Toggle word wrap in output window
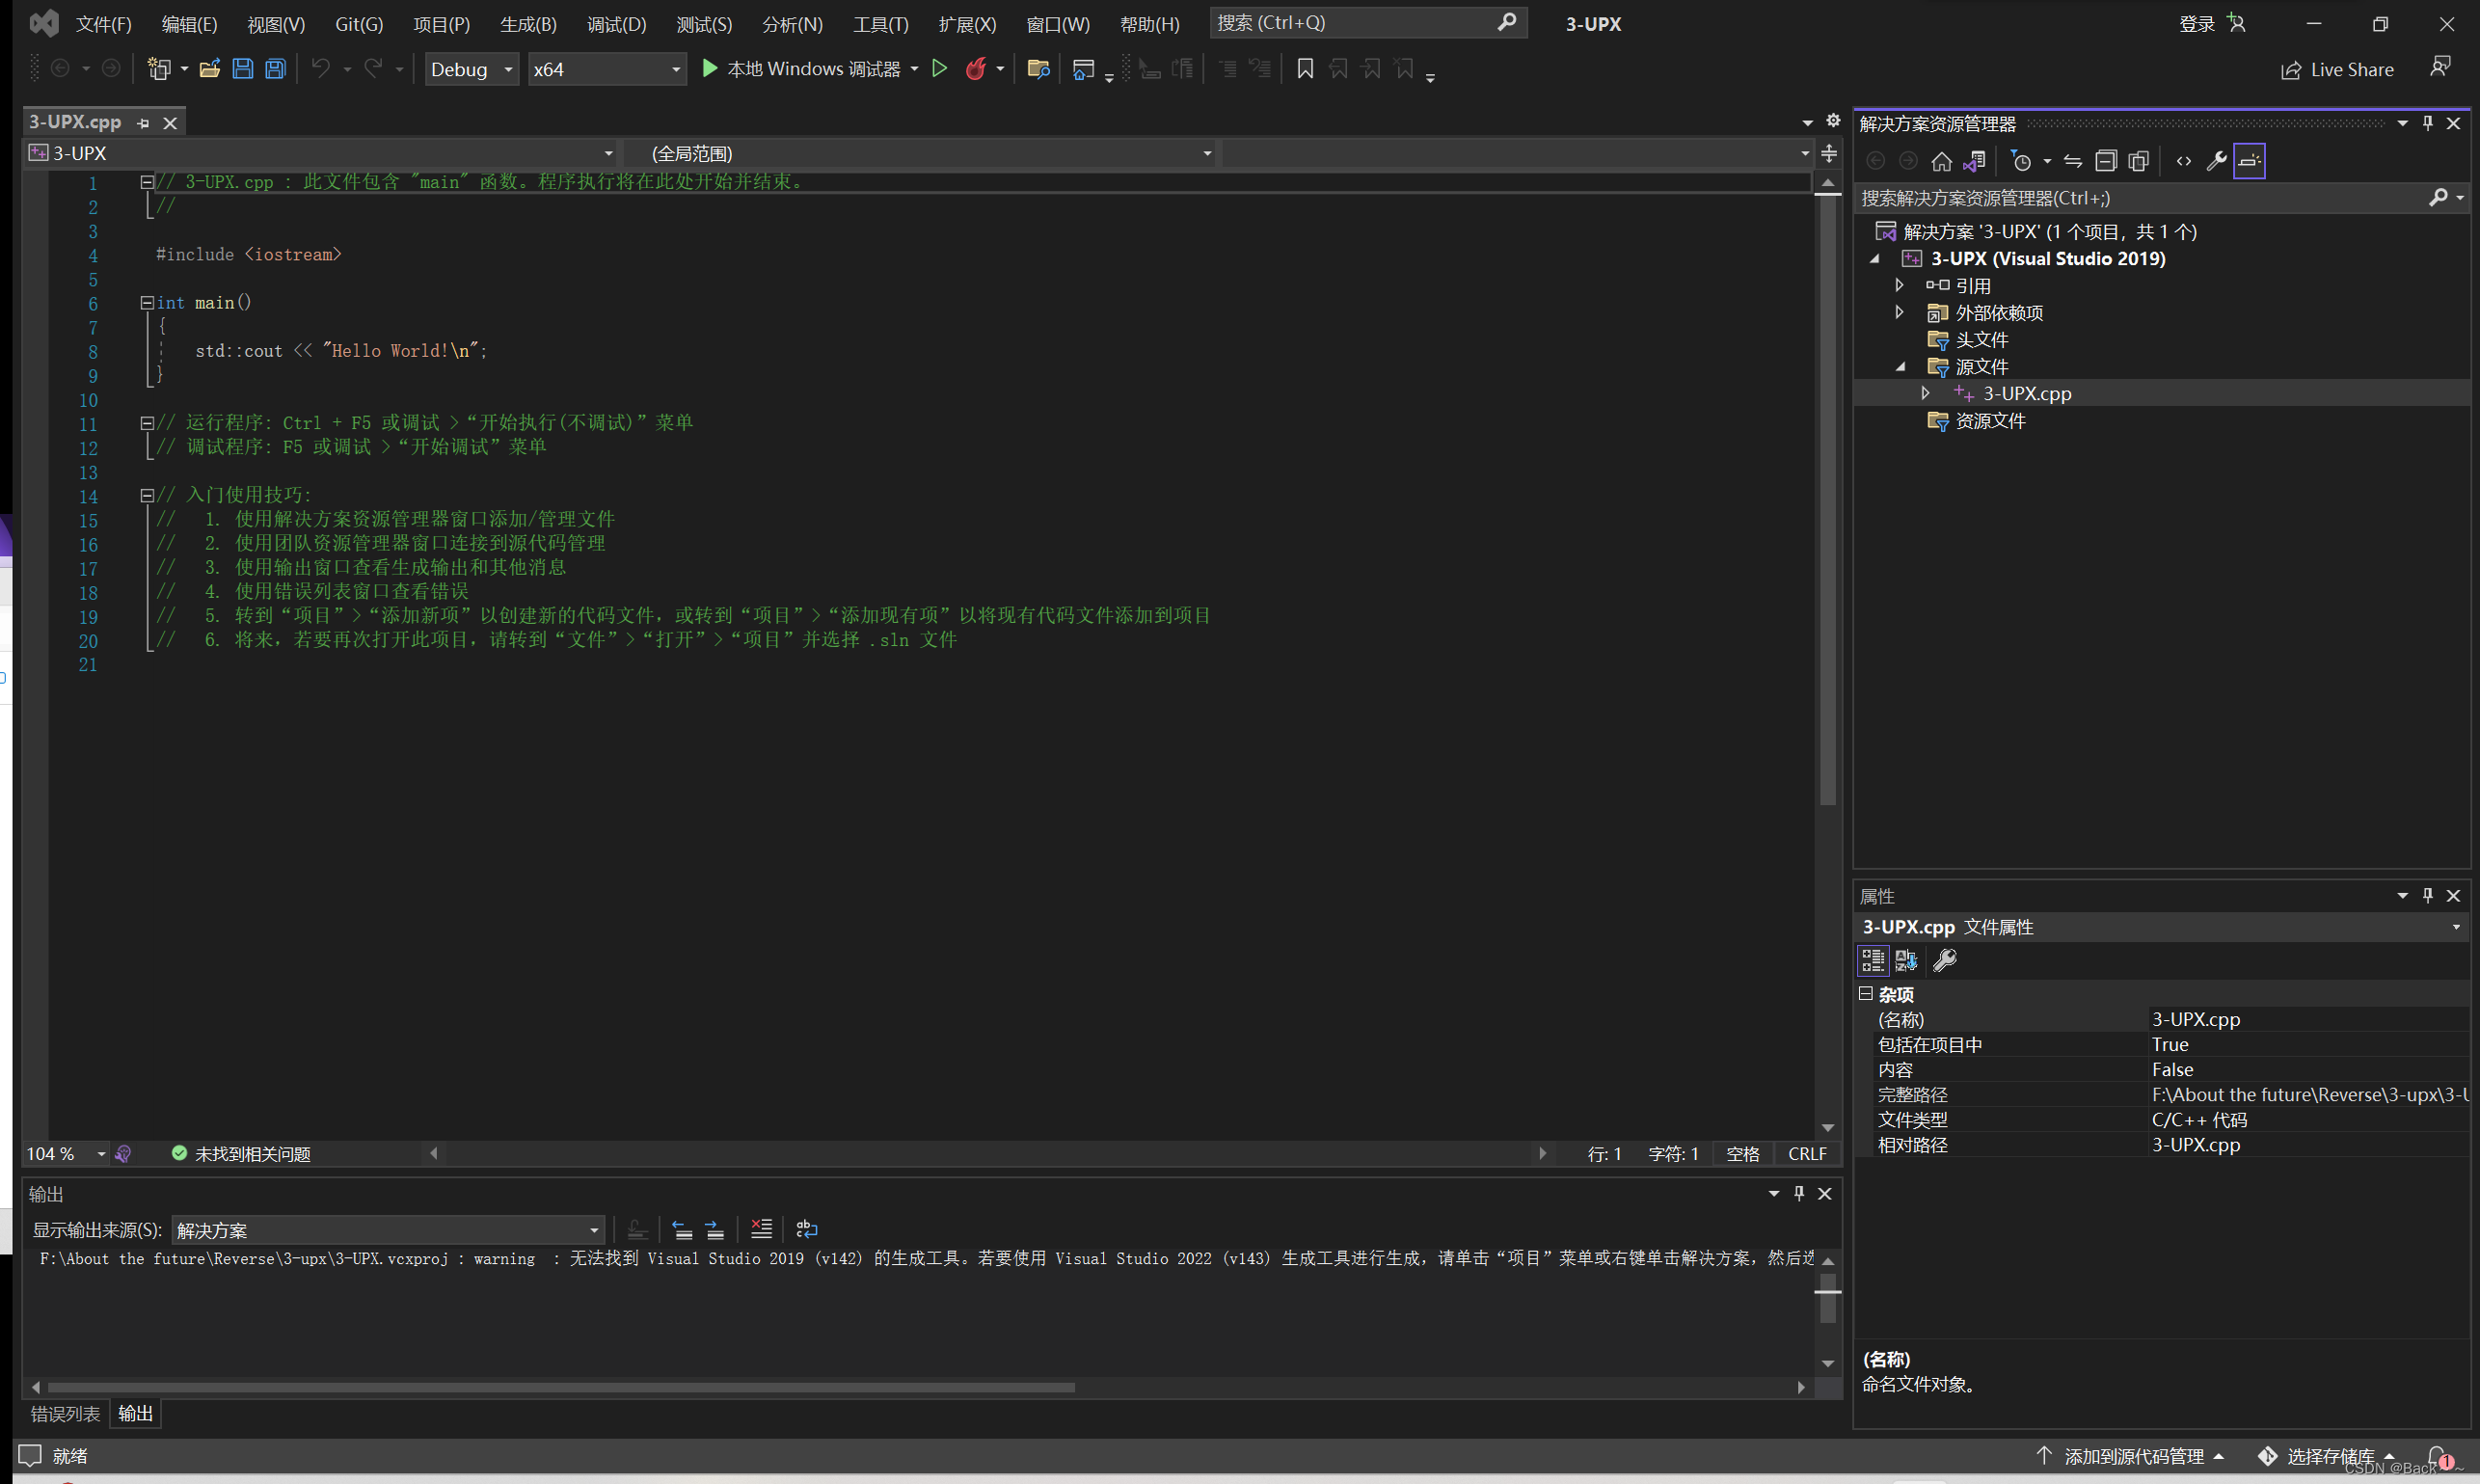The image size is (2480, 1484). [806, 1229]
